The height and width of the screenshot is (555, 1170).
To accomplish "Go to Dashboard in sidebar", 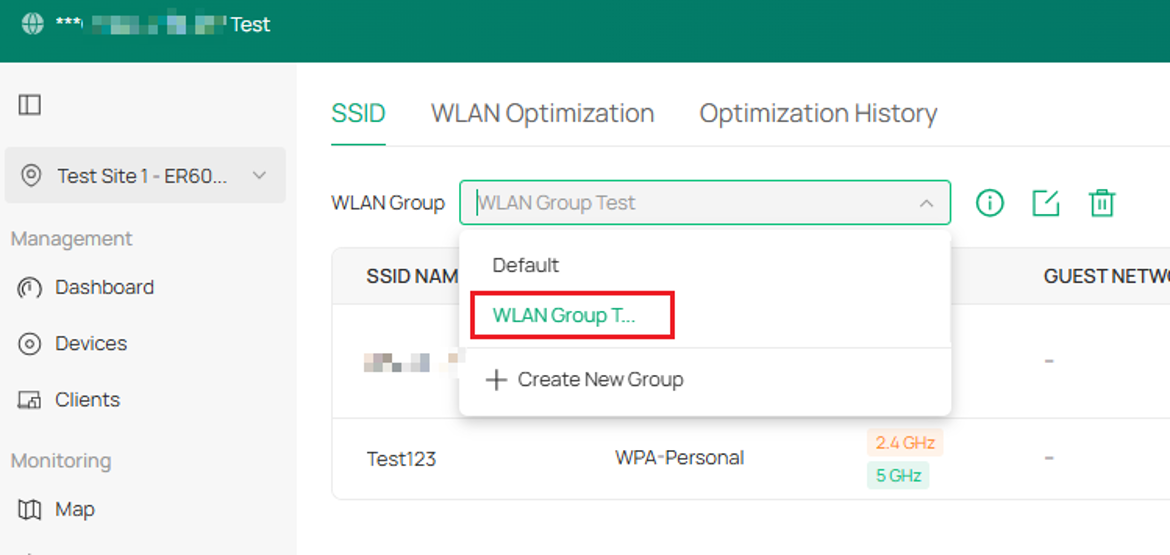I will (x=104, y=287).
